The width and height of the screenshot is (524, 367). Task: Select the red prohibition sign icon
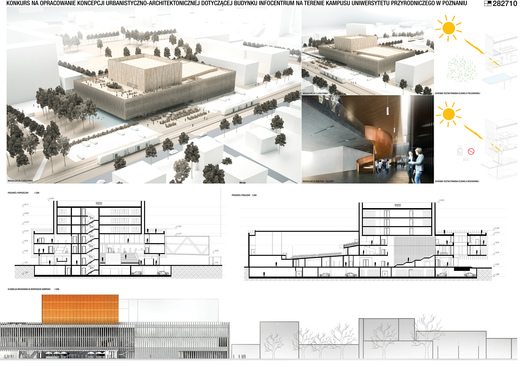pos(471,151)
